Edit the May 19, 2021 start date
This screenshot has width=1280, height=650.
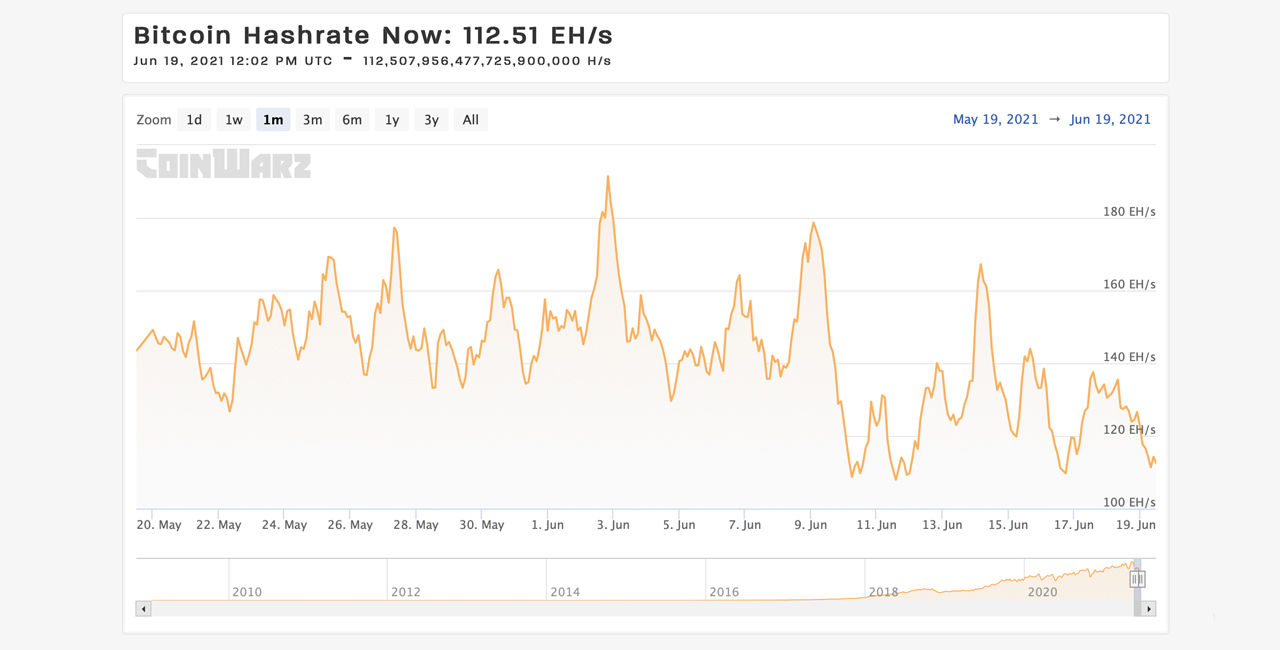click(996, 119)
